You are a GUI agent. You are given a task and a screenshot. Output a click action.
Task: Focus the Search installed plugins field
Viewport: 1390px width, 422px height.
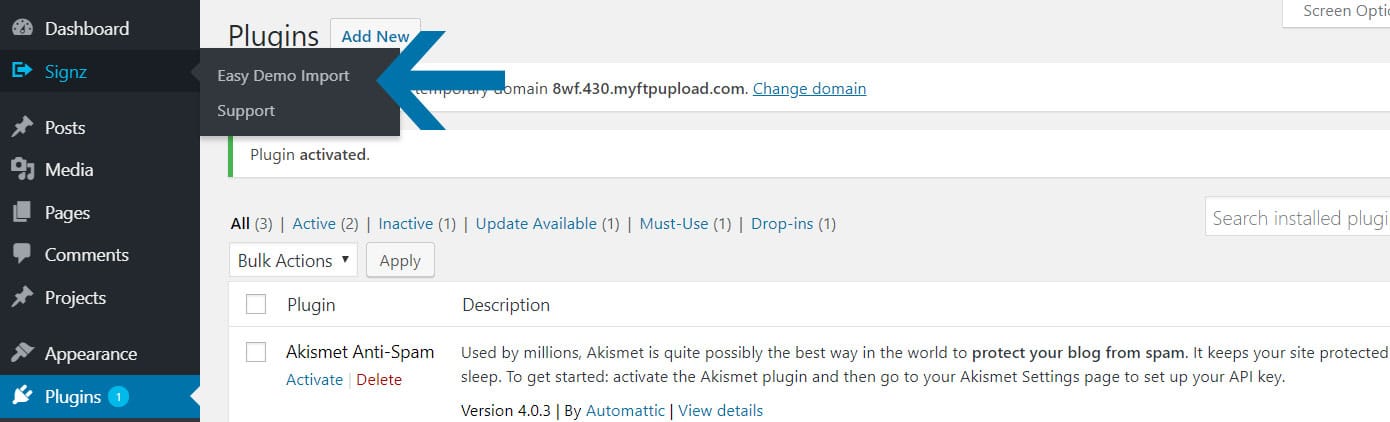(1298, 218)
